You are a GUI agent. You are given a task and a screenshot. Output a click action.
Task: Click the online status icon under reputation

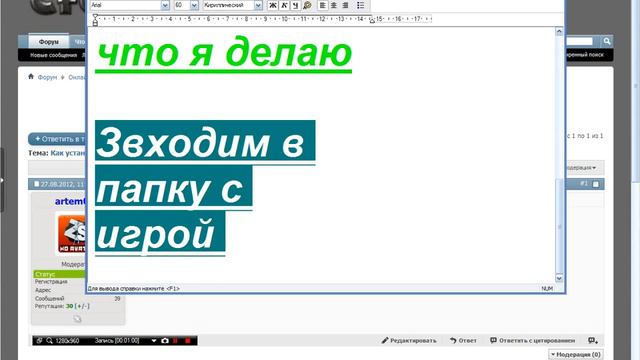pos(78,319)
